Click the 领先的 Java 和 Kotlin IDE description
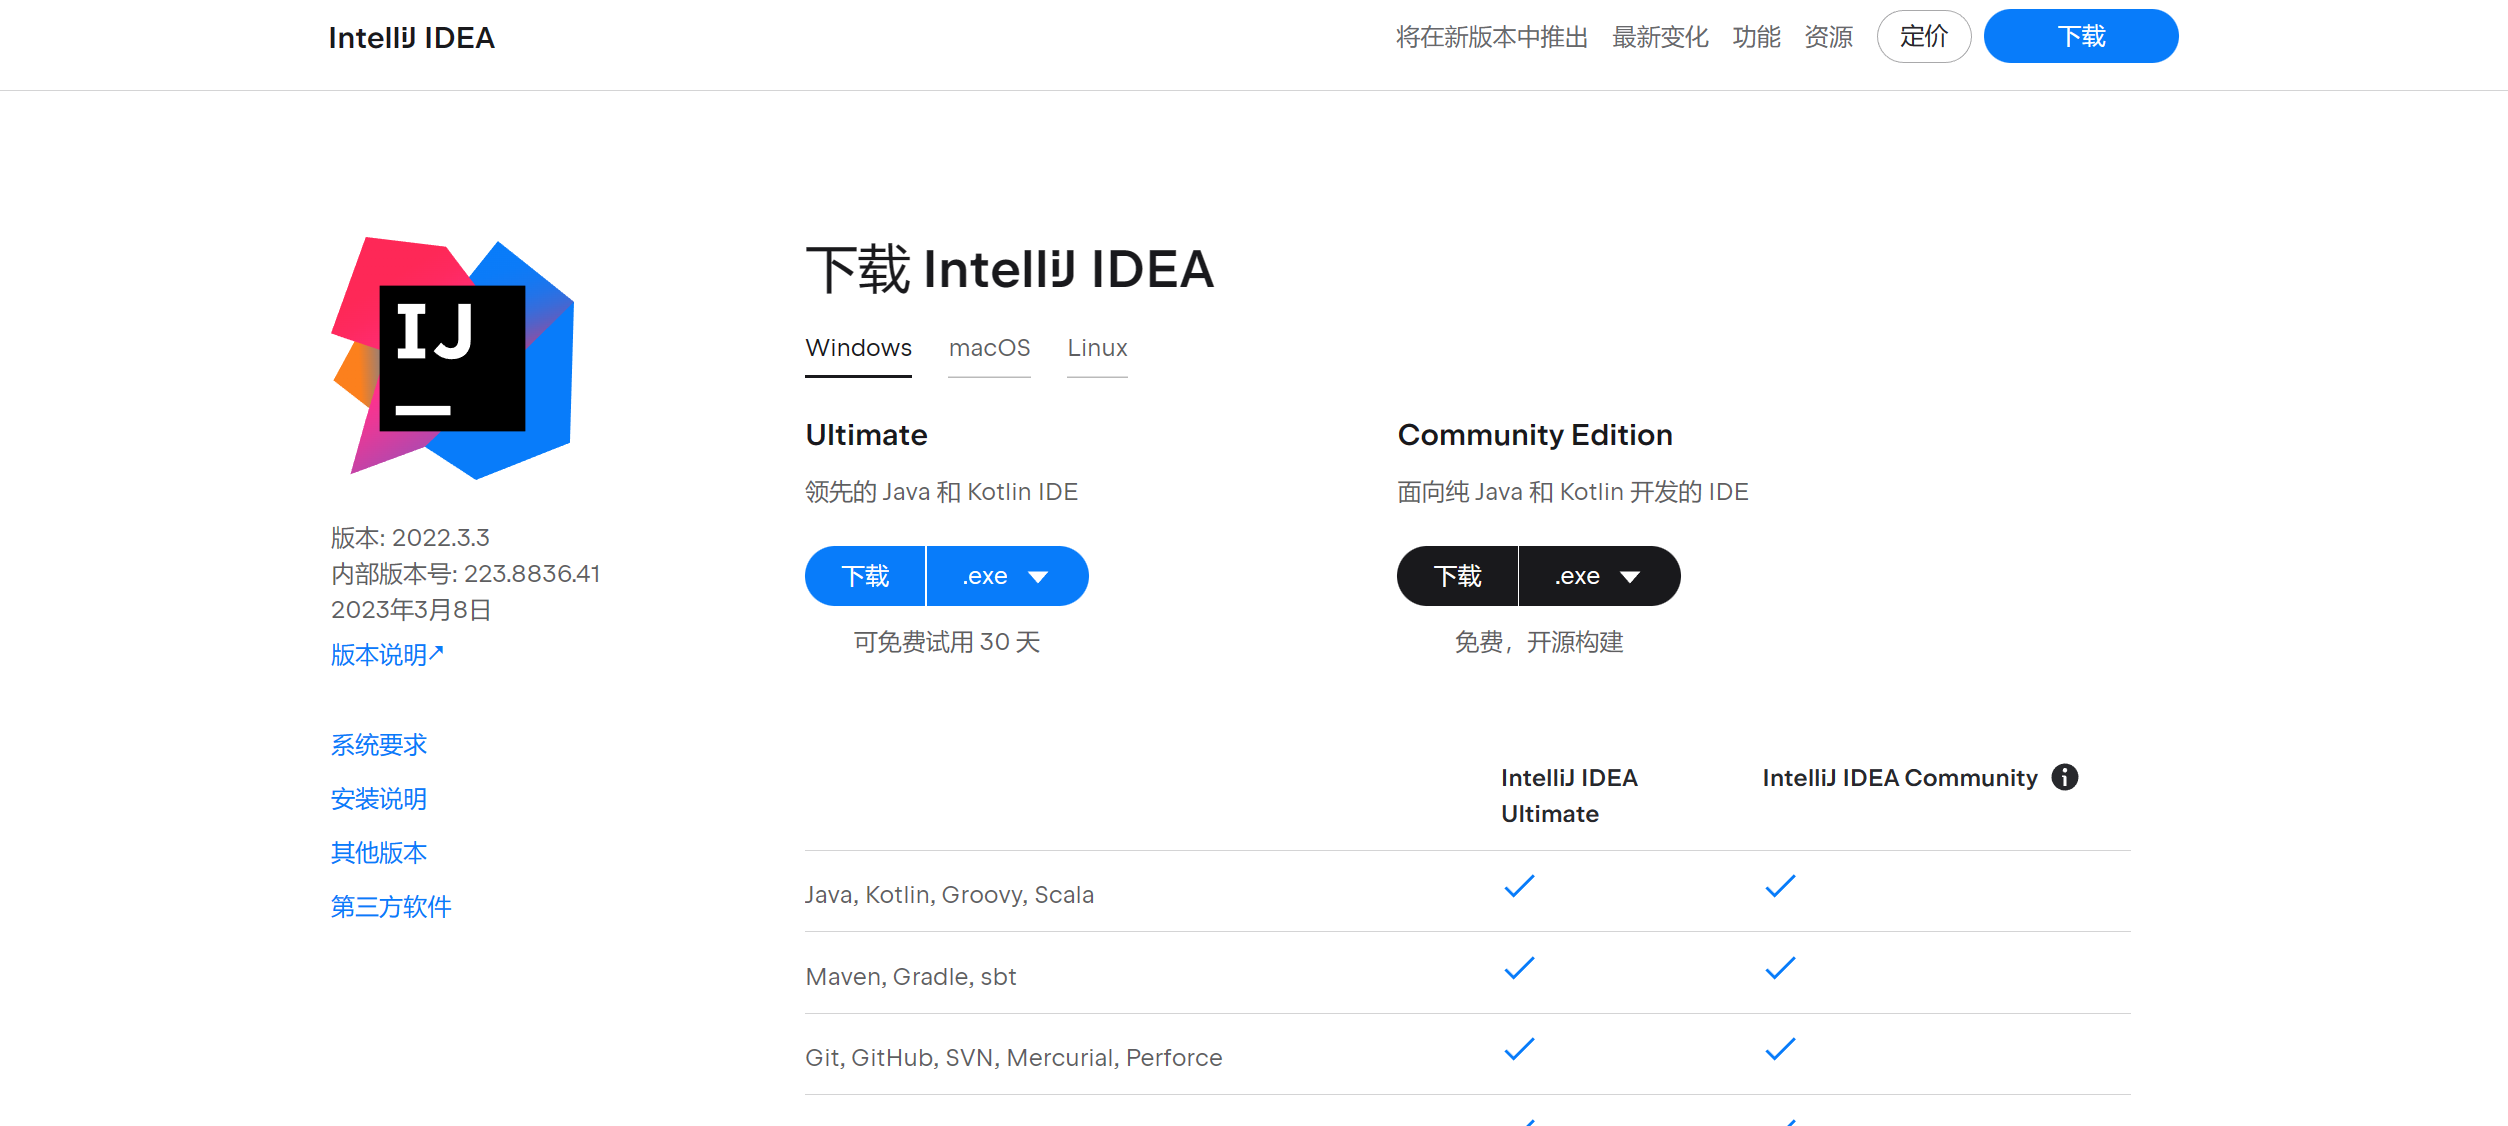The height and width of the screenshot is (1126, 2508). (x=942, y=492)
